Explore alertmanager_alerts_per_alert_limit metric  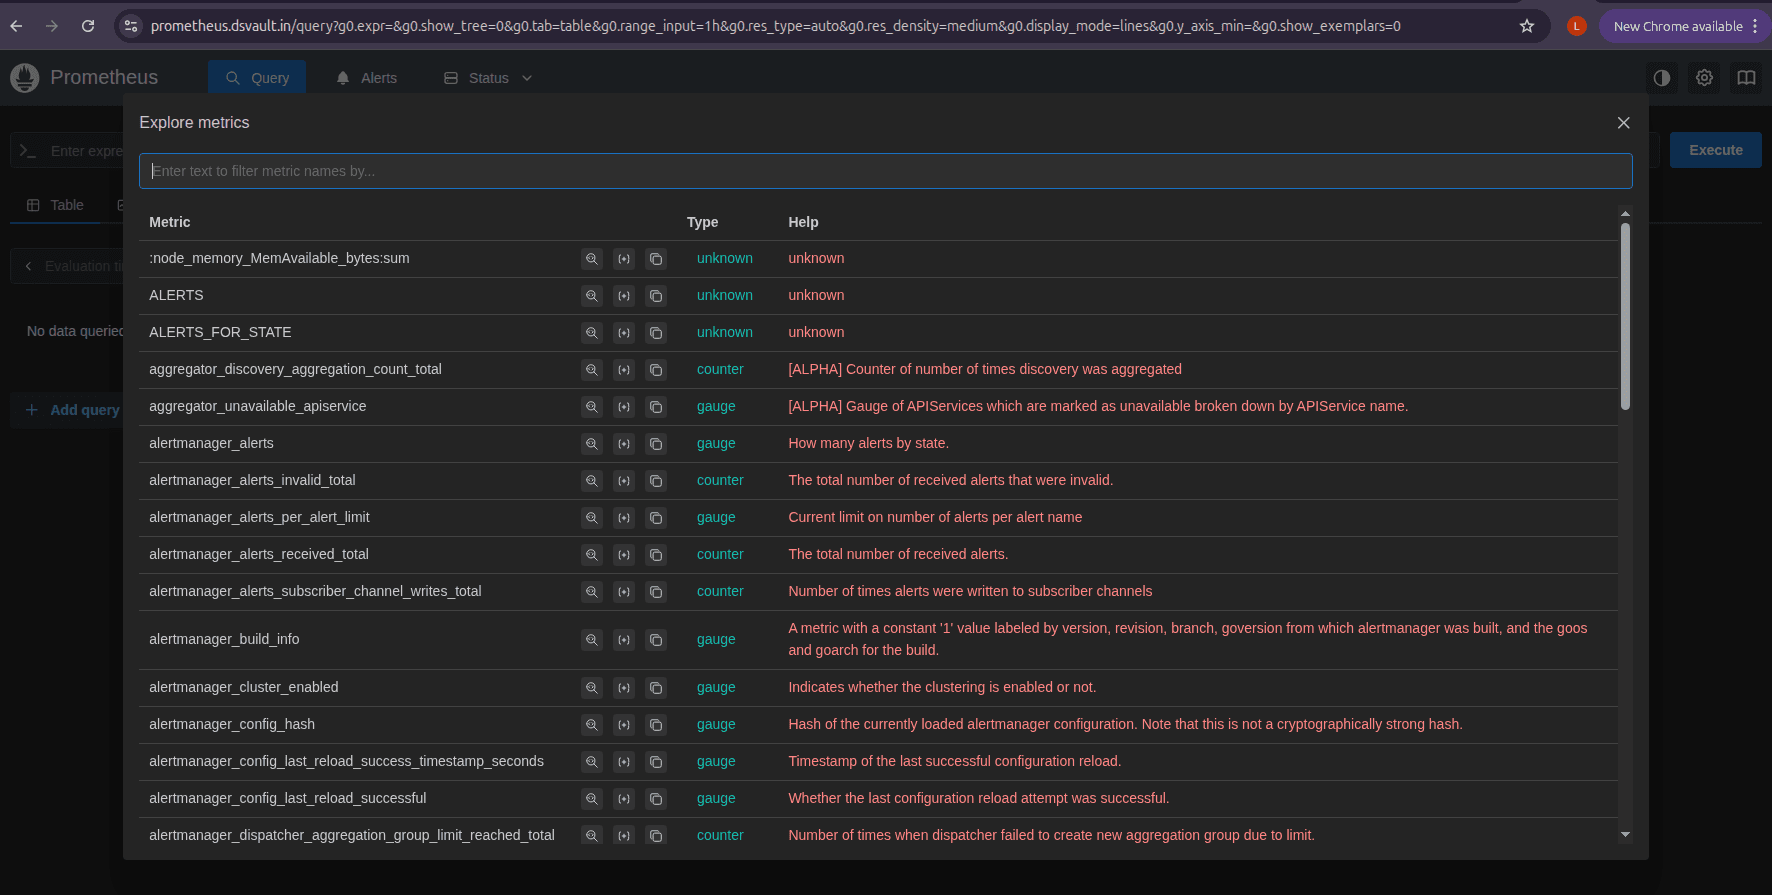(x=592, y=518)
